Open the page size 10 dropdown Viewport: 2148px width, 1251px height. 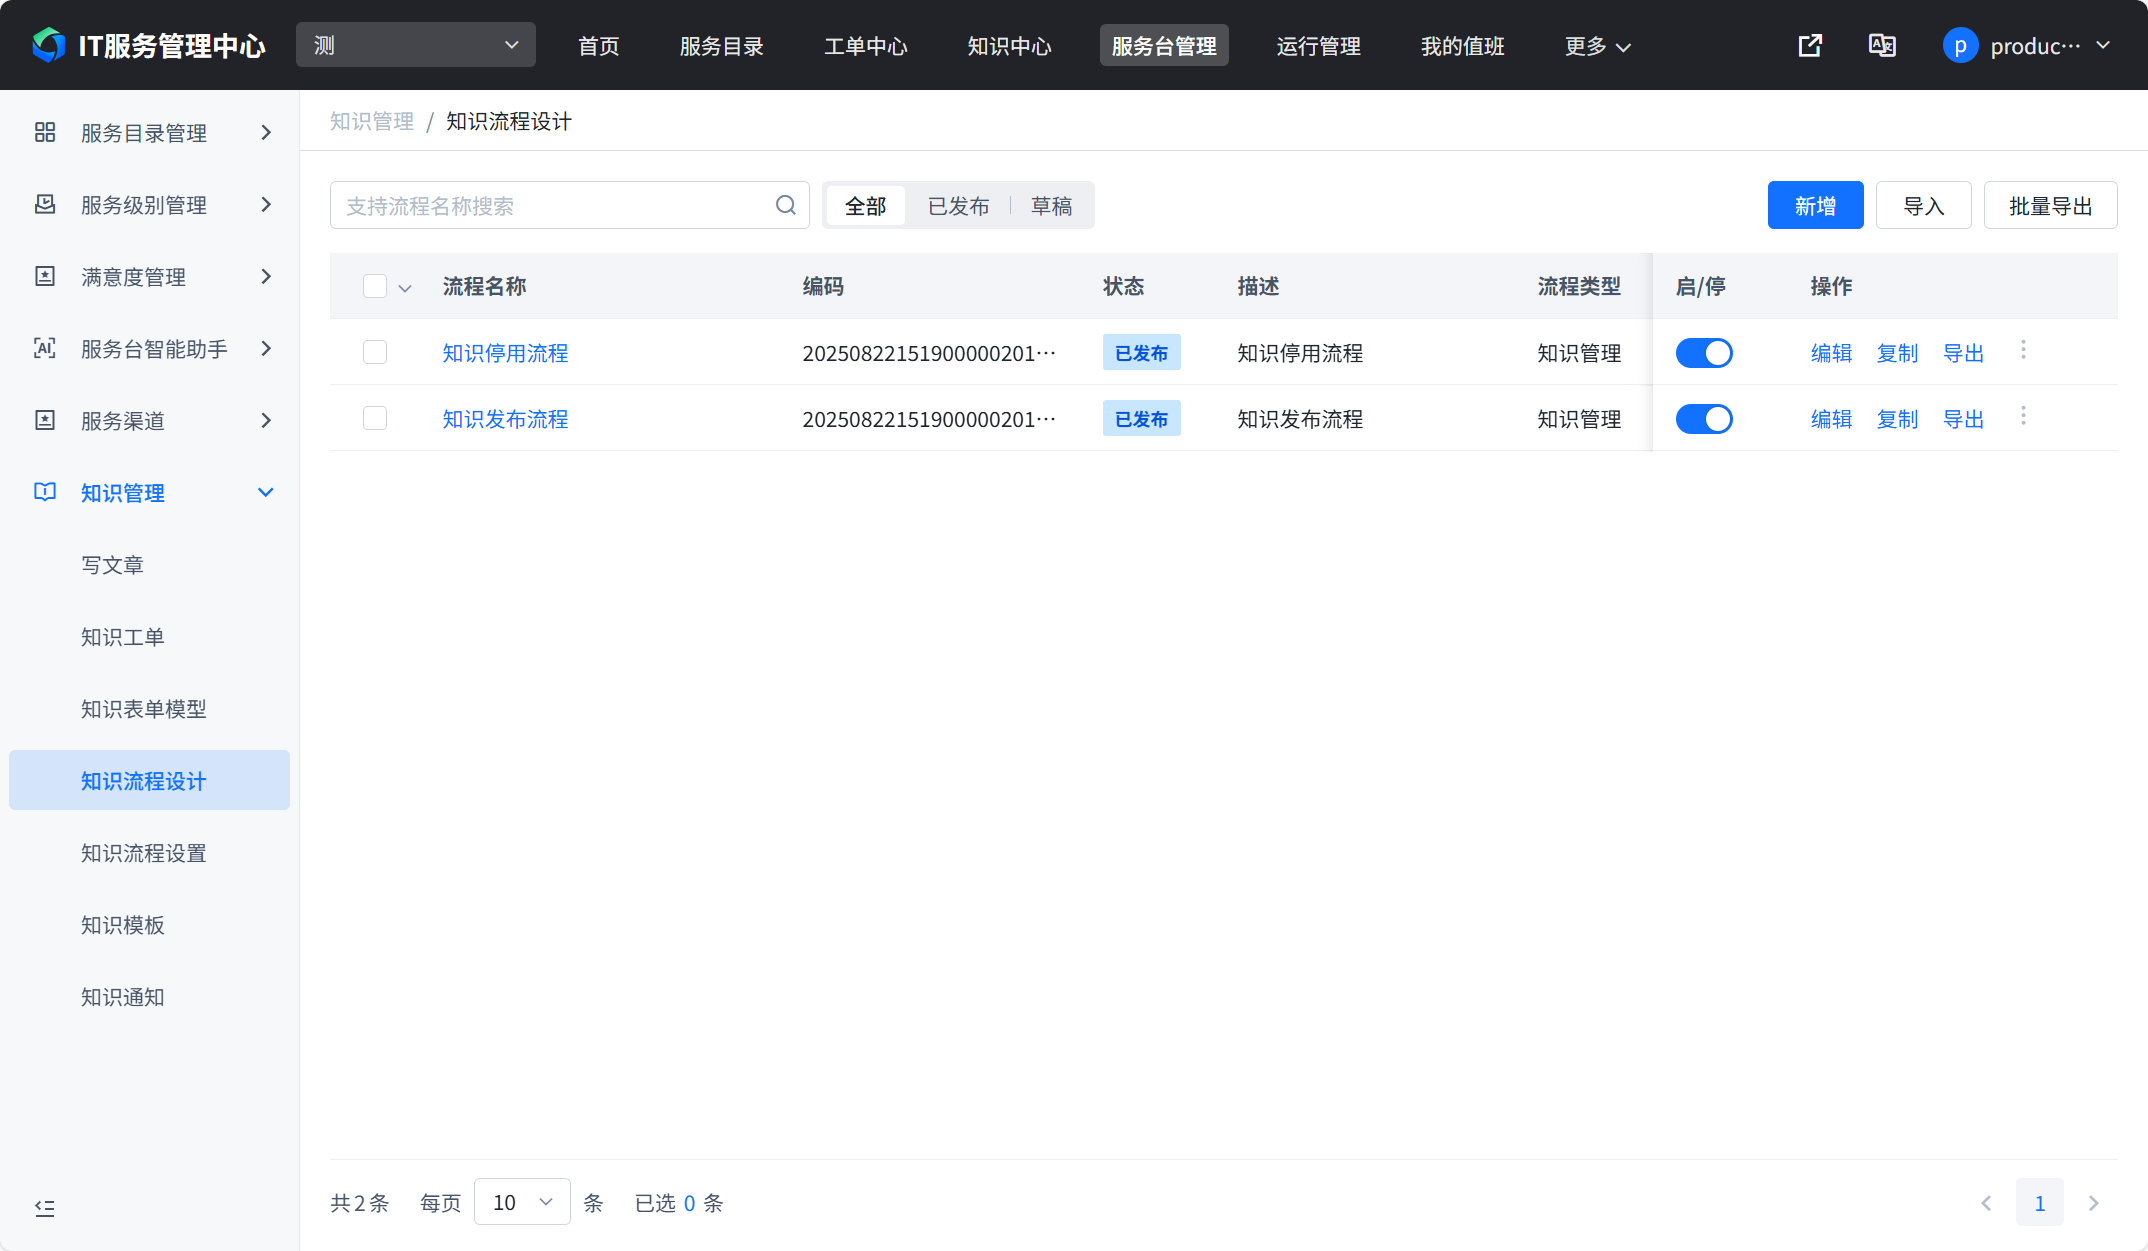point(522,1202)
